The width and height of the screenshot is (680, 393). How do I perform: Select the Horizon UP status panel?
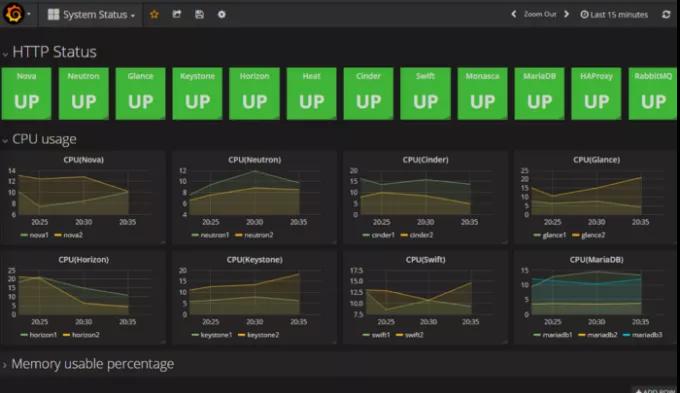click(x=255, y=93)
